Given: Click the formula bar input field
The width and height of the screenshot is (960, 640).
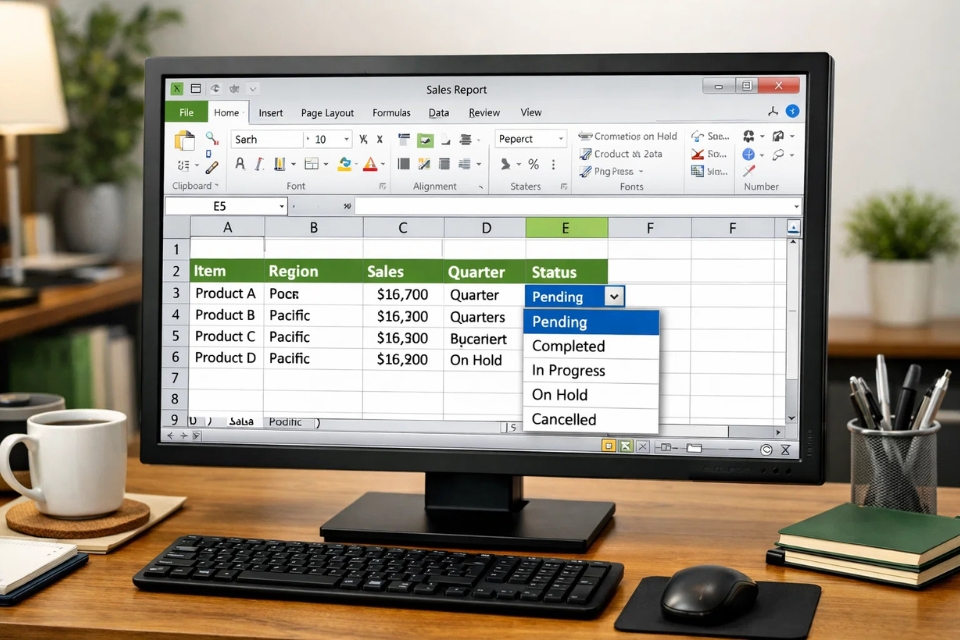Looking at the screenshot, I should point(575,206).
